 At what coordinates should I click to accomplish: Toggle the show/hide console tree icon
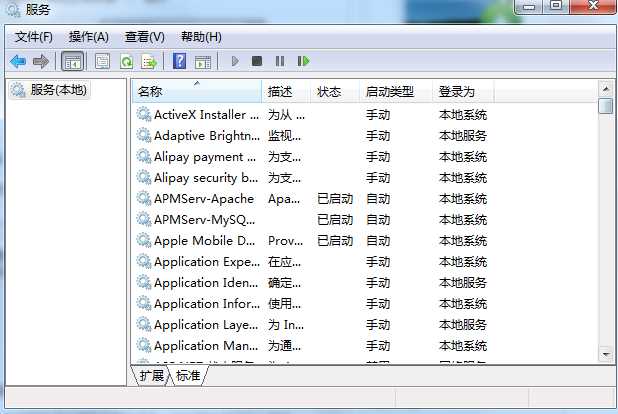(73, 62)
